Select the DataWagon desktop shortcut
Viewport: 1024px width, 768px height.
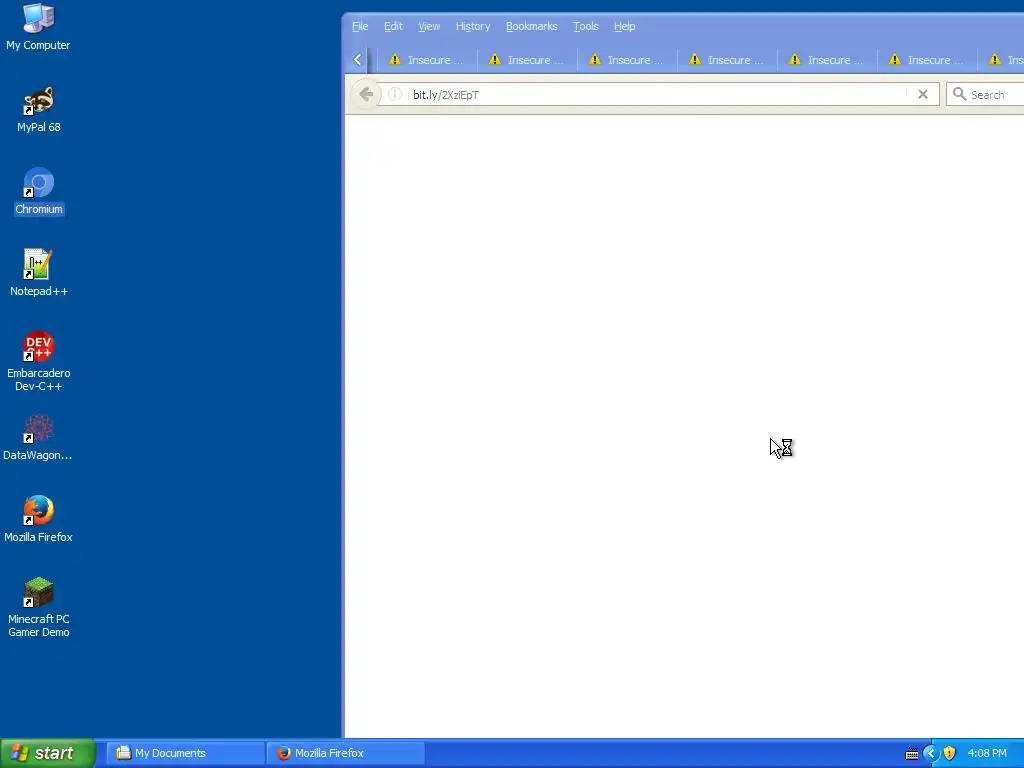[38, 438]
